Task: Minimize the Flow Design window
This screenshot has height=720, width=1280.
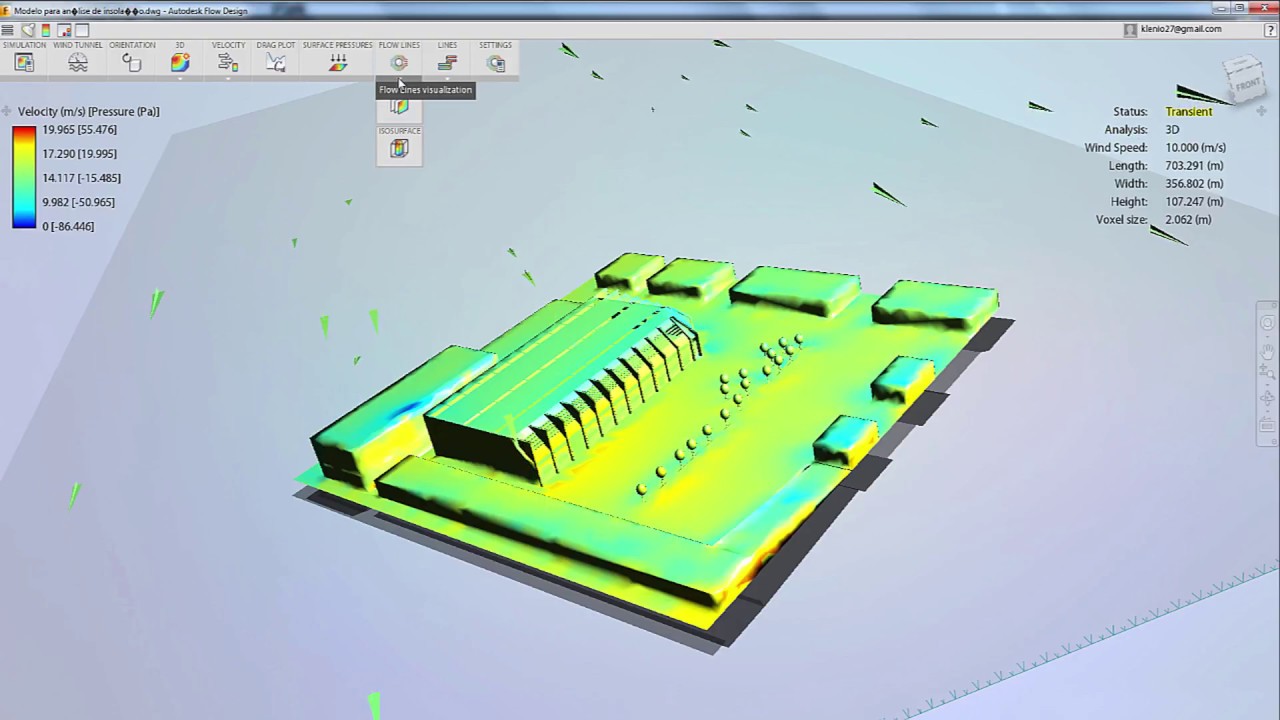Action: 1222,8
